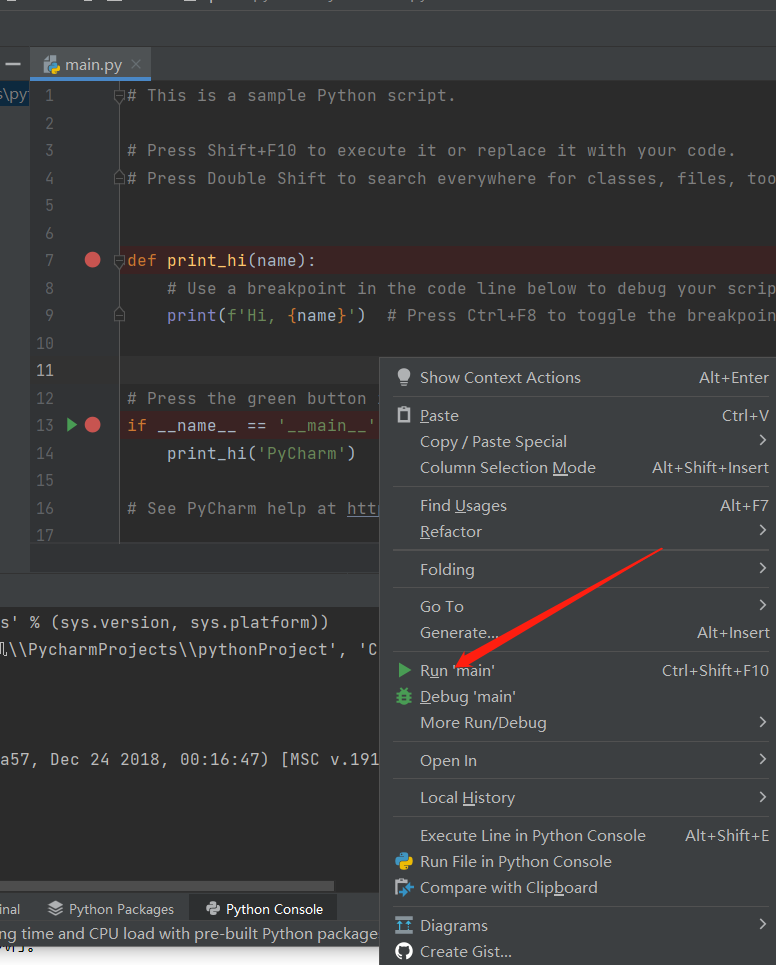Open the Python Packages tool window tab
The image size is (776, 965).
(x=111, y=908)
